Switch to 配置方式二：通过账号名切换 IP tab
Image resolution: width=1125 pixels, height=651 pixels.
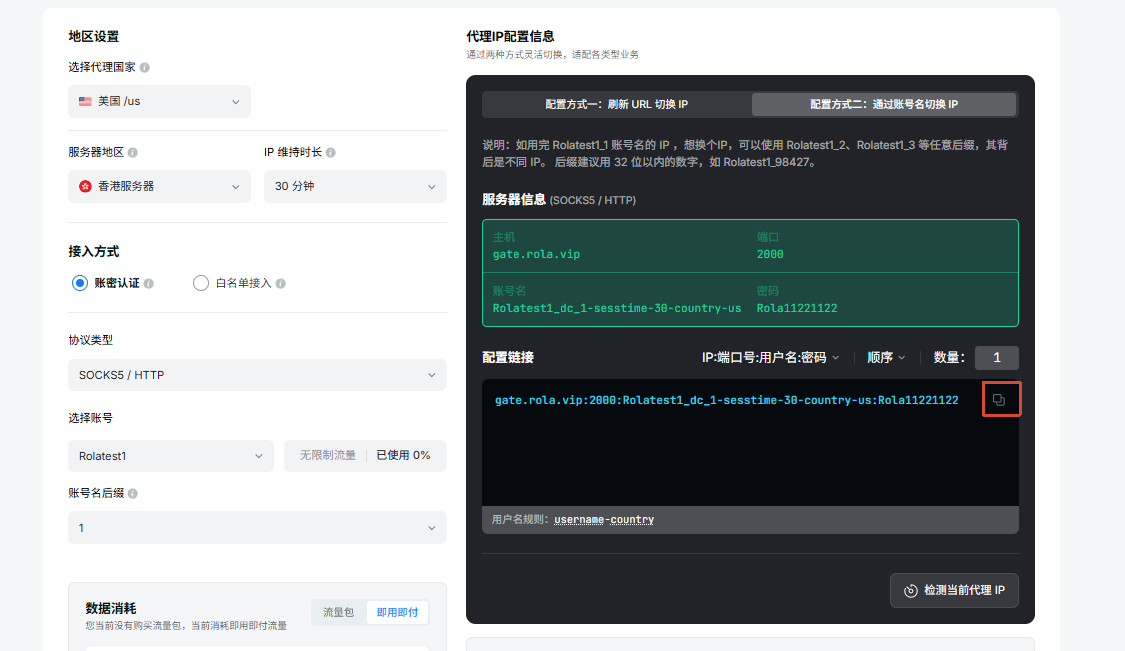click(884, 104)
